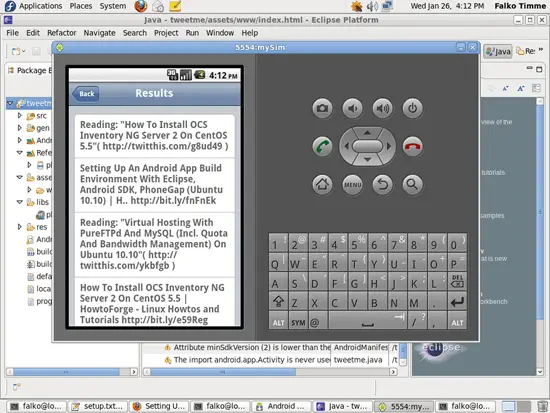Click the SYM key on emulator keyboard

[298, 321]
